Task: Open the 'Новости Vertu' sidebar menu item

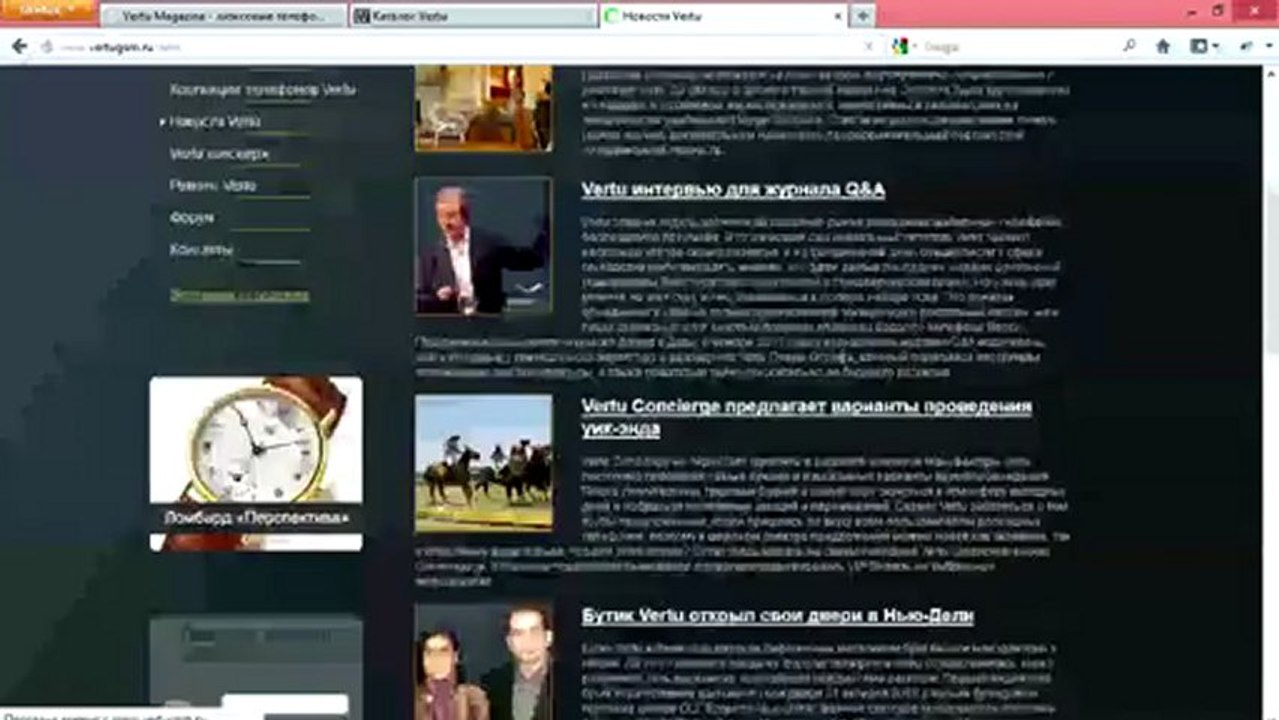Action: click(x=215, y=122)
